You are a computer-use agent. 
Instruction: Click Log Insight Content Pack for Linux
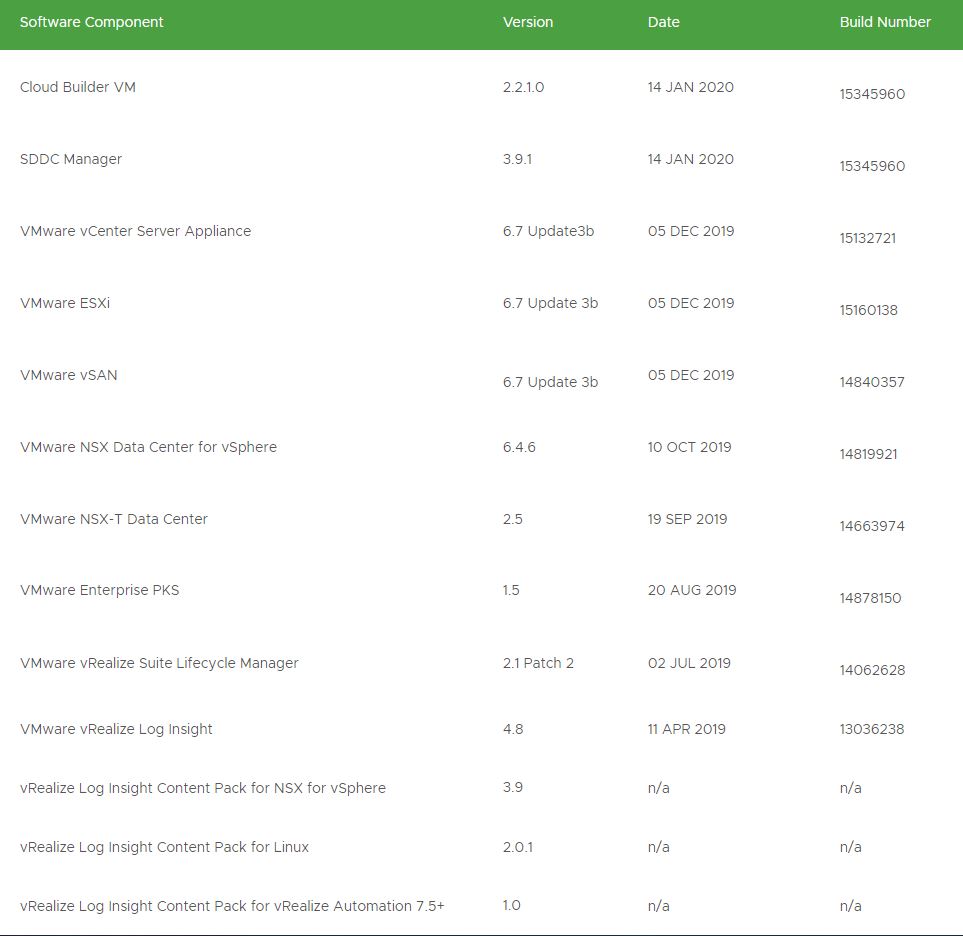[164, 847]
